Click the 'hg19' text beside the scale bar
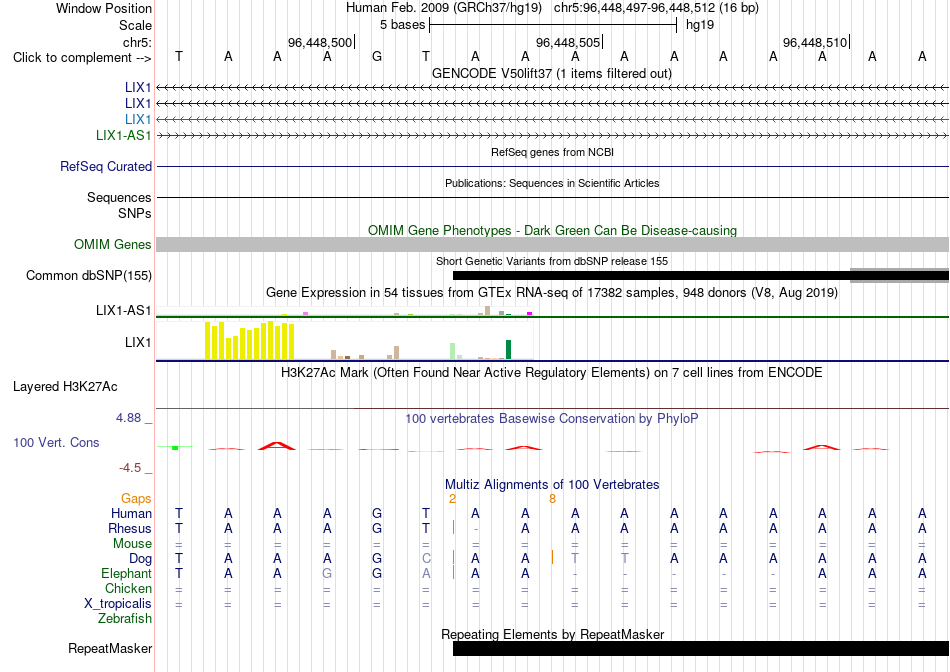Image resolution: width=950 pixels, height=672 pixels. click(x=700, y=25)
